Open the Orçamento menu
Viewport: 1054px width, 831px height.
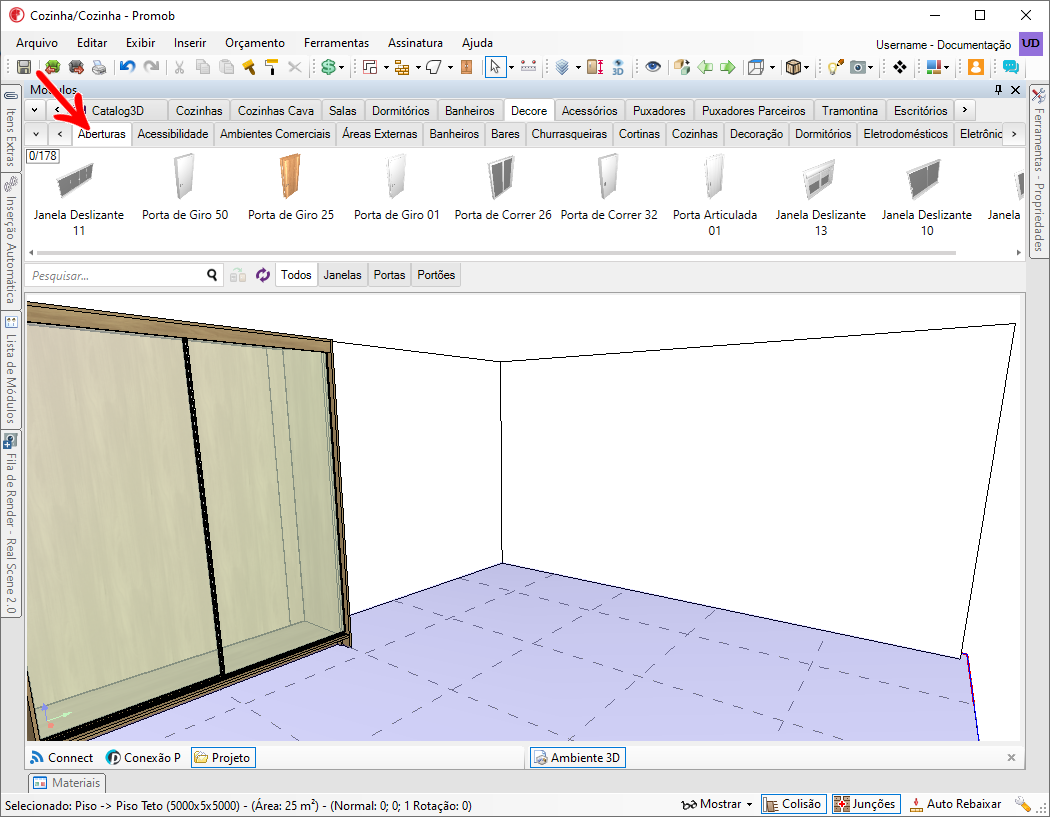click(255, 42)
